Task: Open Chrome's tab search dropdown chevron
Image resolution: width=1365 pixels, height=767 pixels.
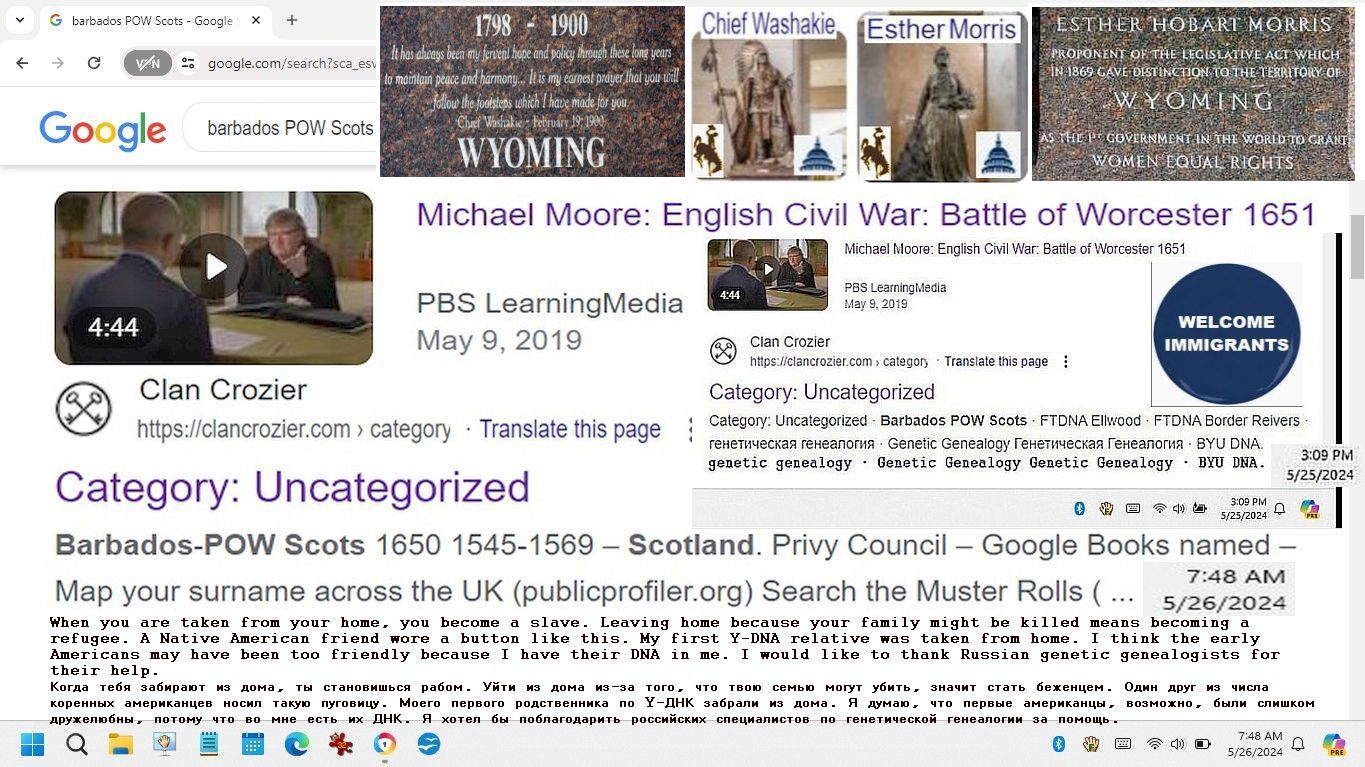Action: tap(19, 20)
